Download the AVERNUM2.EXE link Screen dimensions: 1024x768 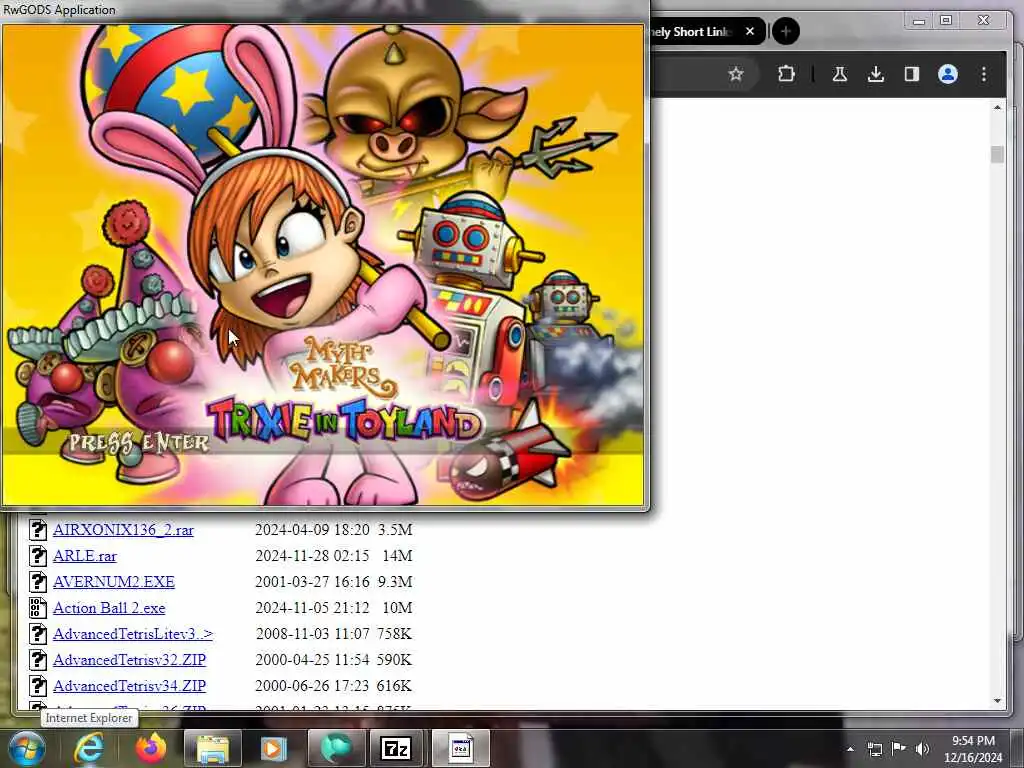pos(114,582)
